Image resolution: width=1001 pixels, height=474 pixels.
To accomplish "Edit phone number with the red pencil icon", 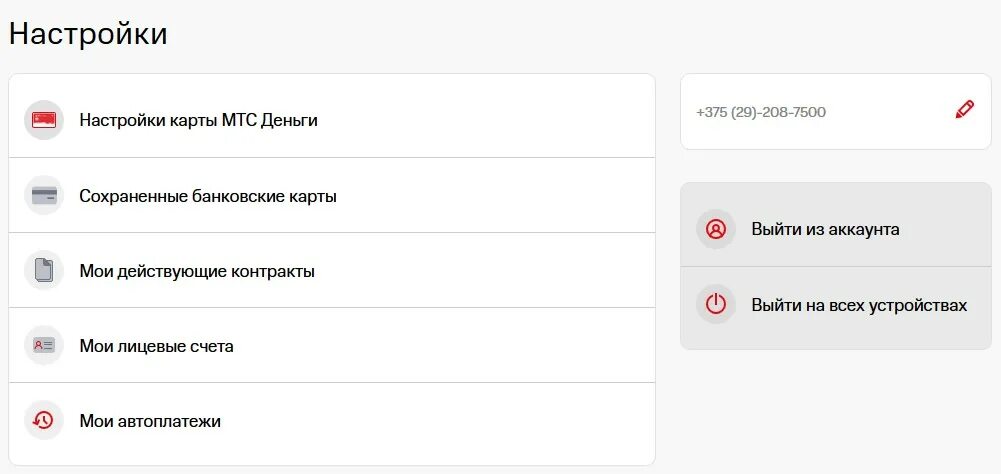I will point(965,109).
